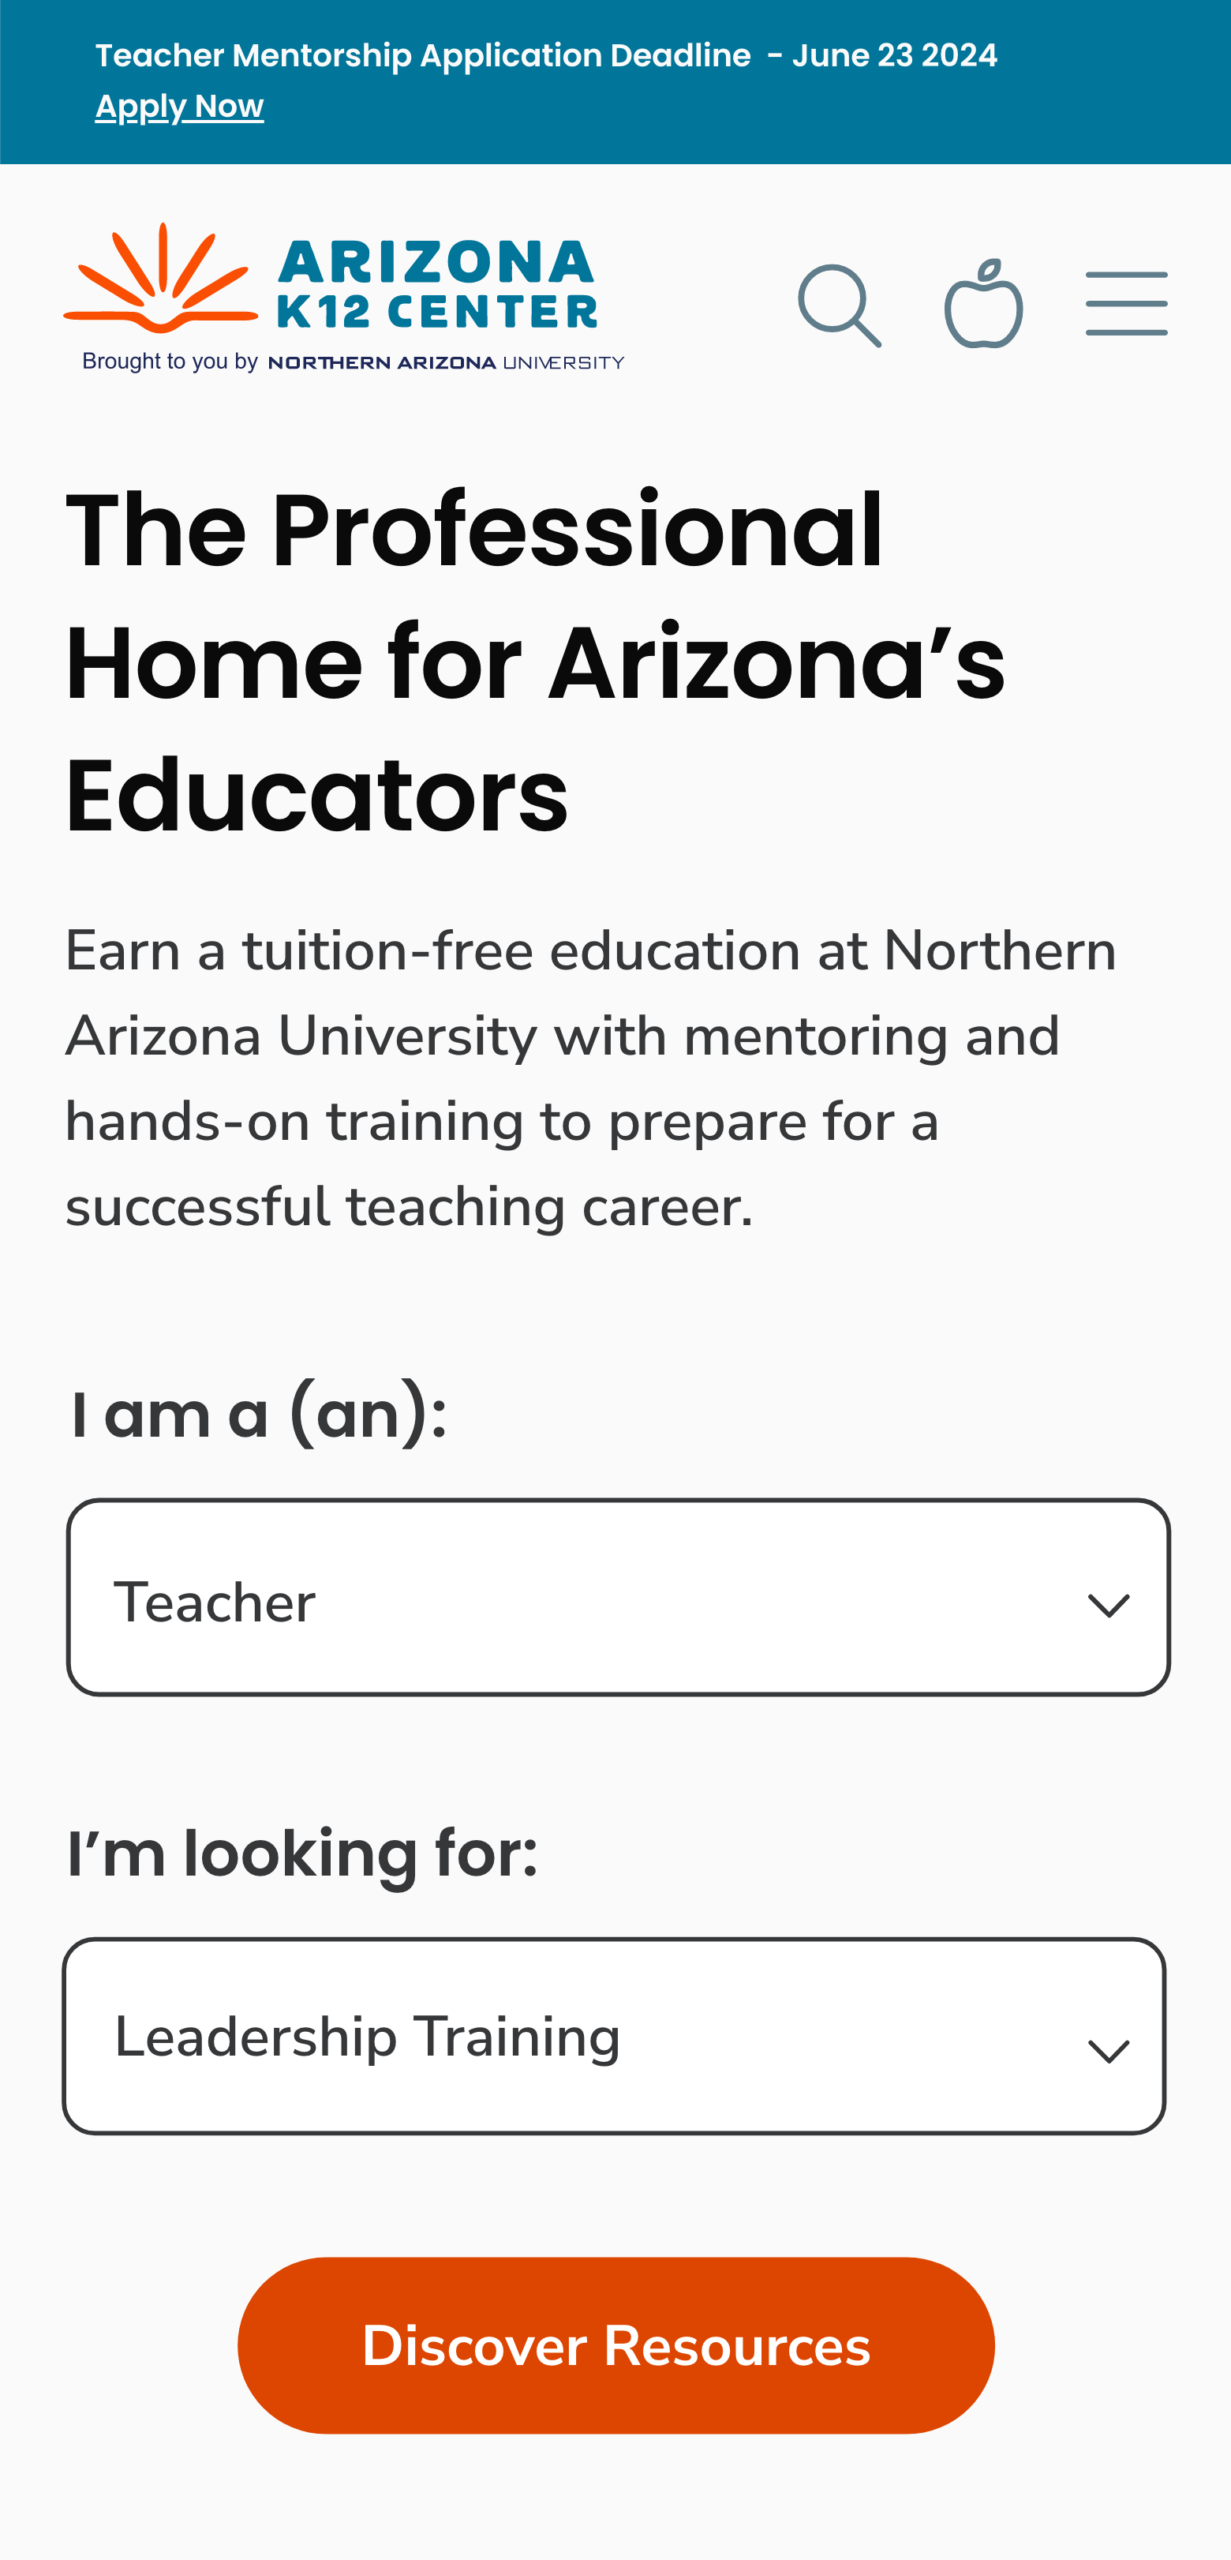Click the Discover Resources button
Image resolution: width=1231 pixels, height=2560 pixels.
click(616, 2345)
